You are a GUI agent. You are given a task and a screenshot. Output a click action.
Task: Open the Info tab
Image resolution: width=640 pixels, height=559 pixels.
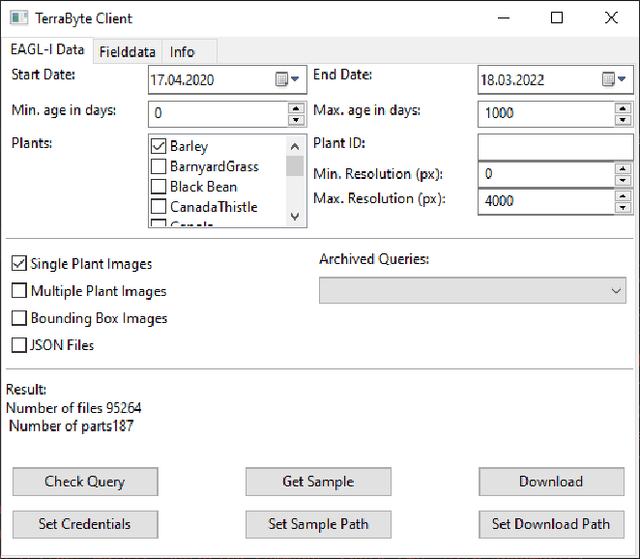click(x=182, y=52)
